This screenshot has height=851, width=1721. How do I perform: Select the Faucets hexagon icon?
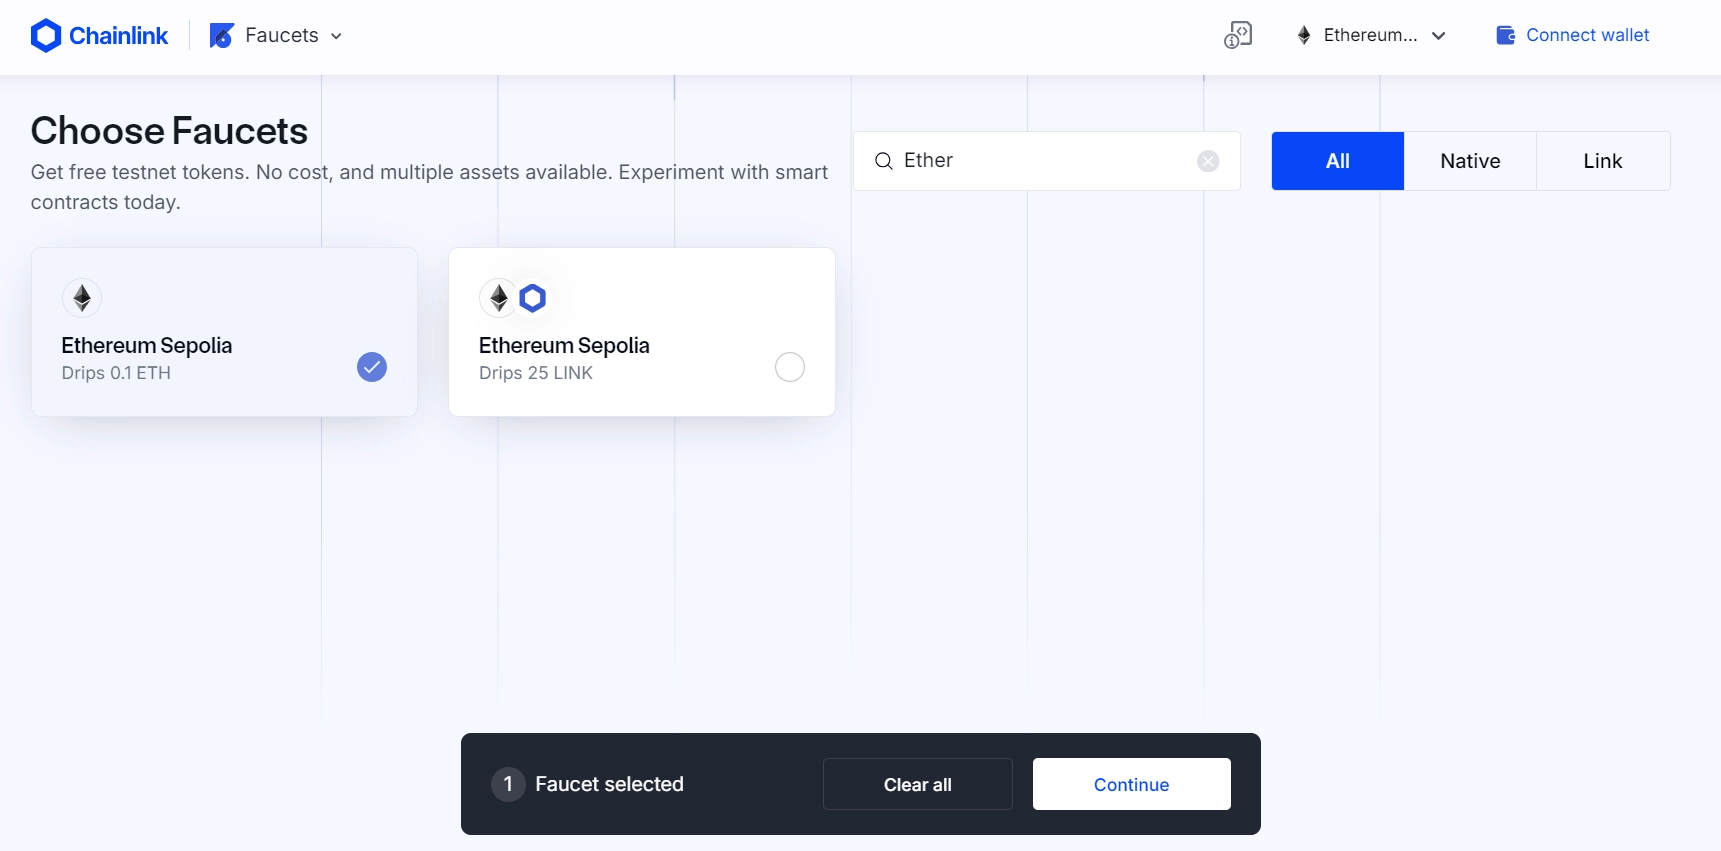point(222,35)
